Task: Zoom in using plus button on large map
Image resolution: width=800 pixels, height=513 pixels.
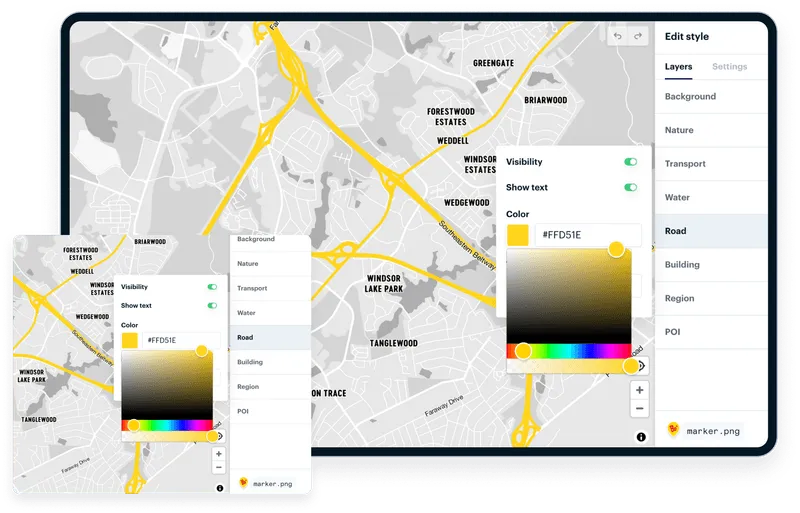Action: tap(640, 390)
